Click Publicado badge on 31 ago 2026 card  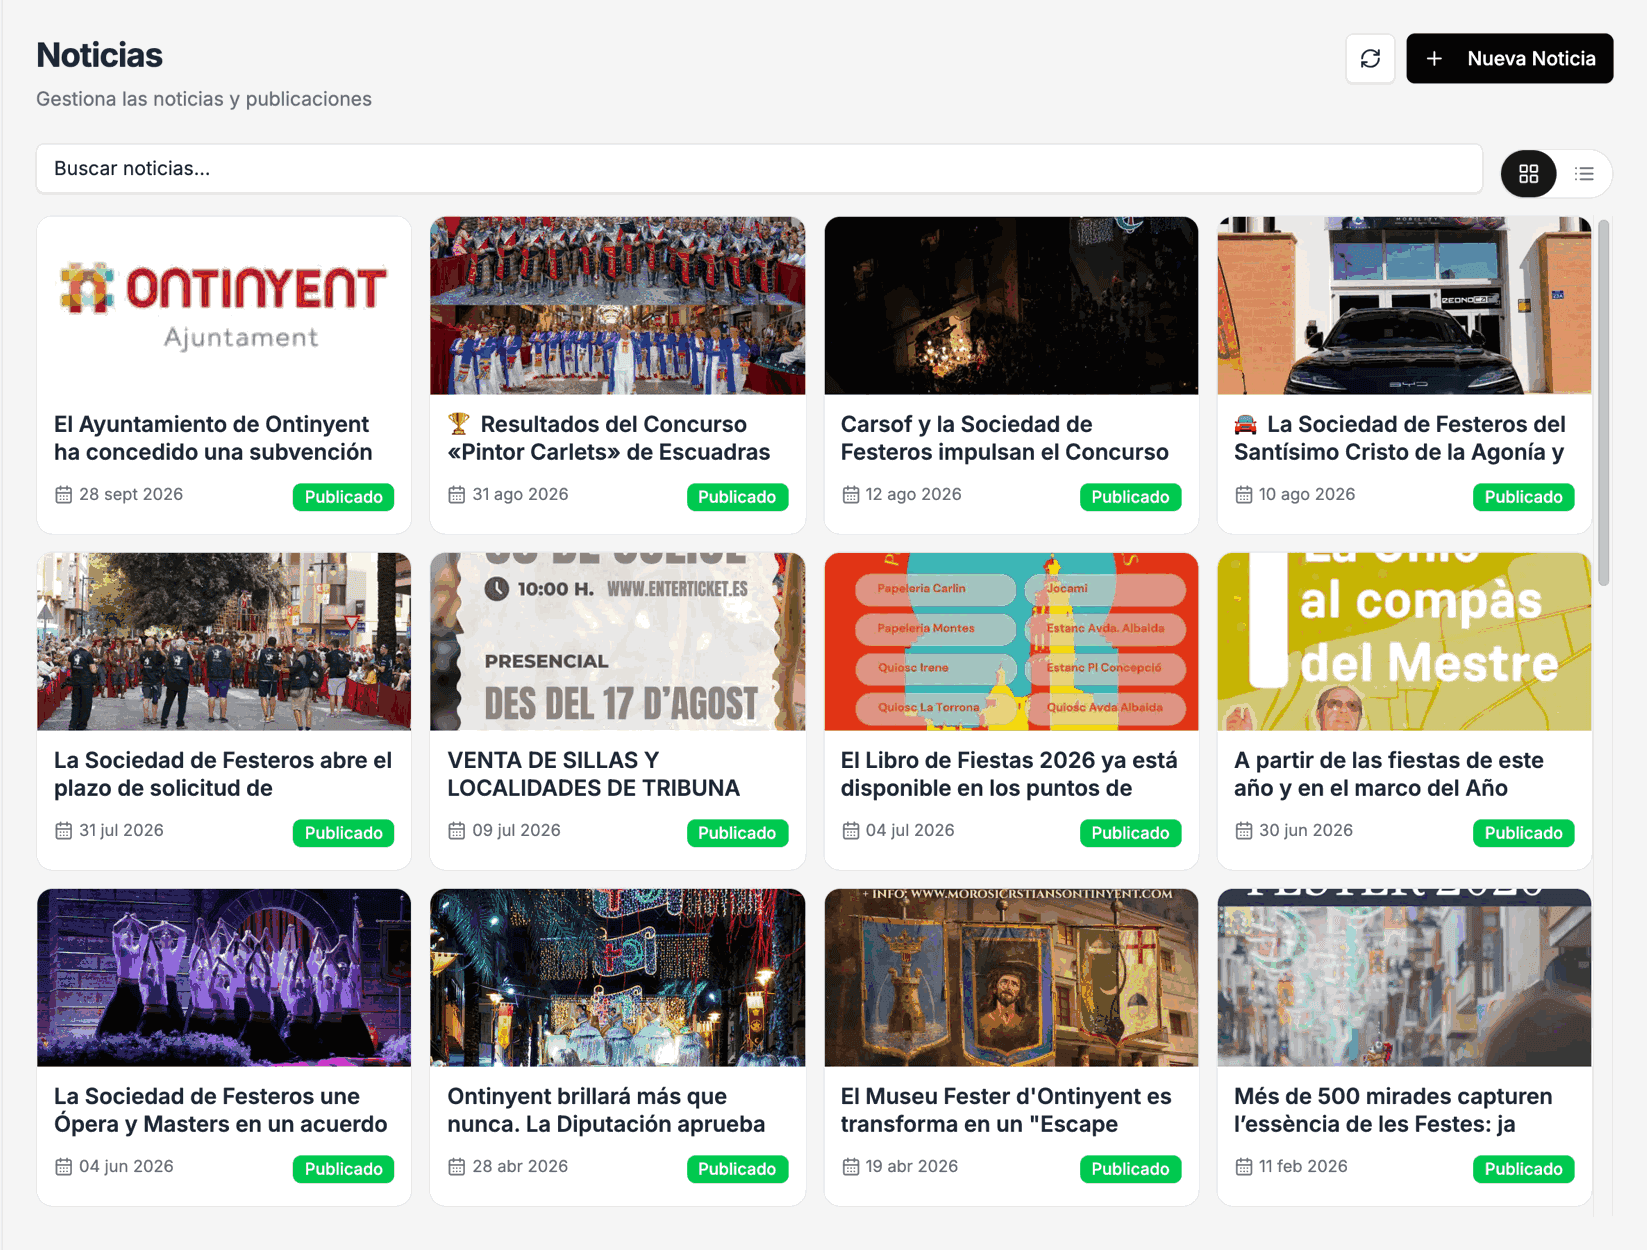pyautogui.click(x=737, y=497)
